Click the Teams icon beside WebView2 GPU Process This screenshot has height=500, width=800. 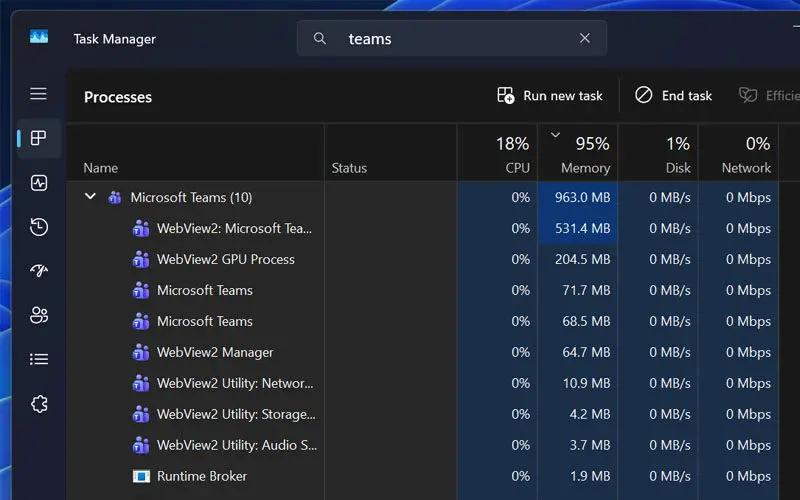point(141,260)
